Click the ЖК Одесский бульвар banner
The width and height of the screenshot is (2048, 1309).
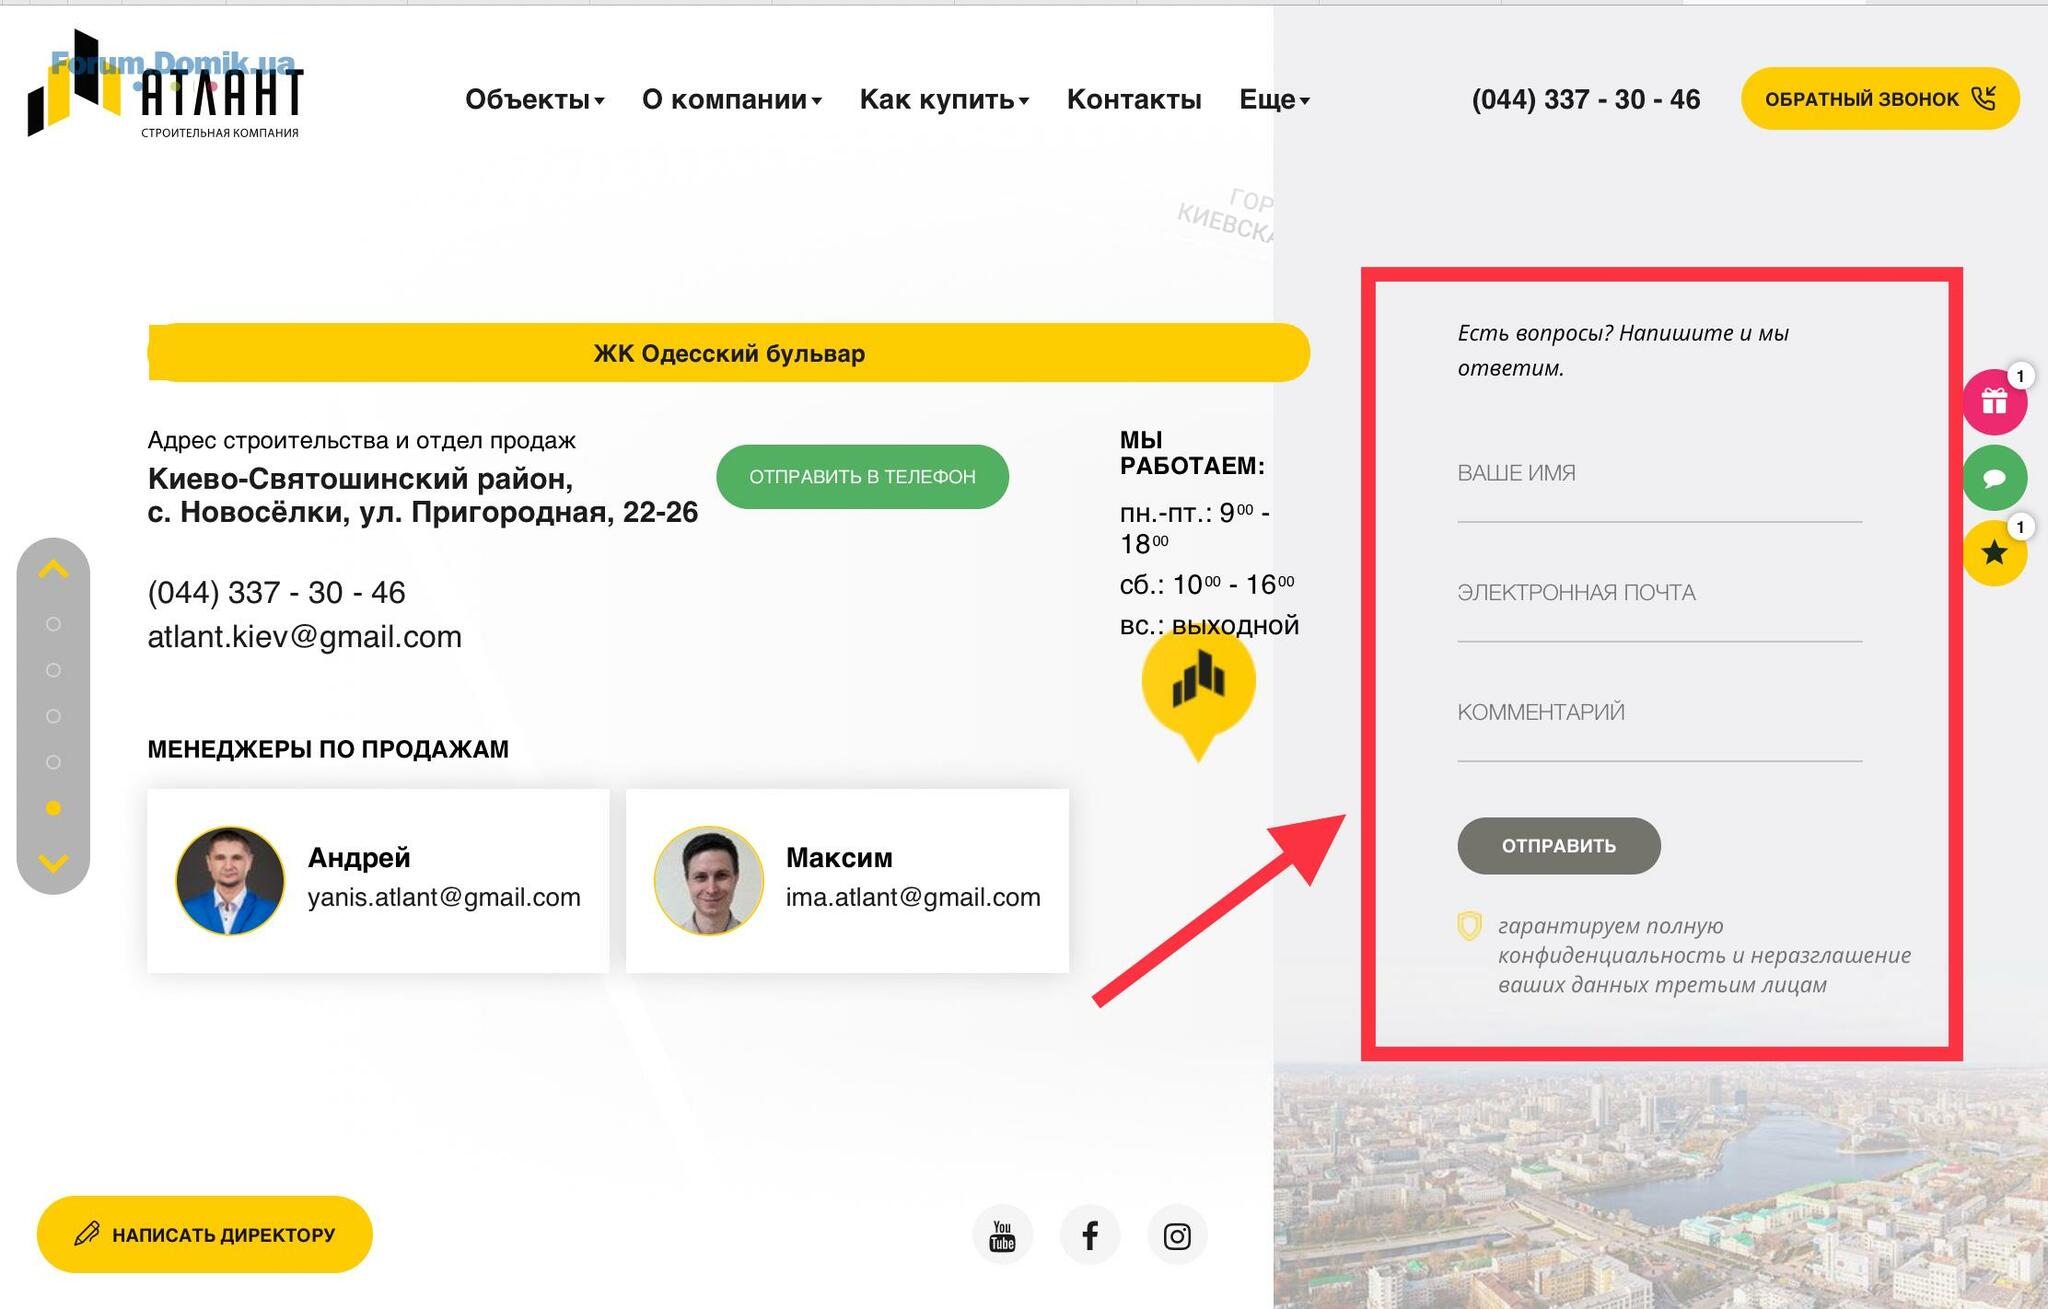(x=729, y=353)
